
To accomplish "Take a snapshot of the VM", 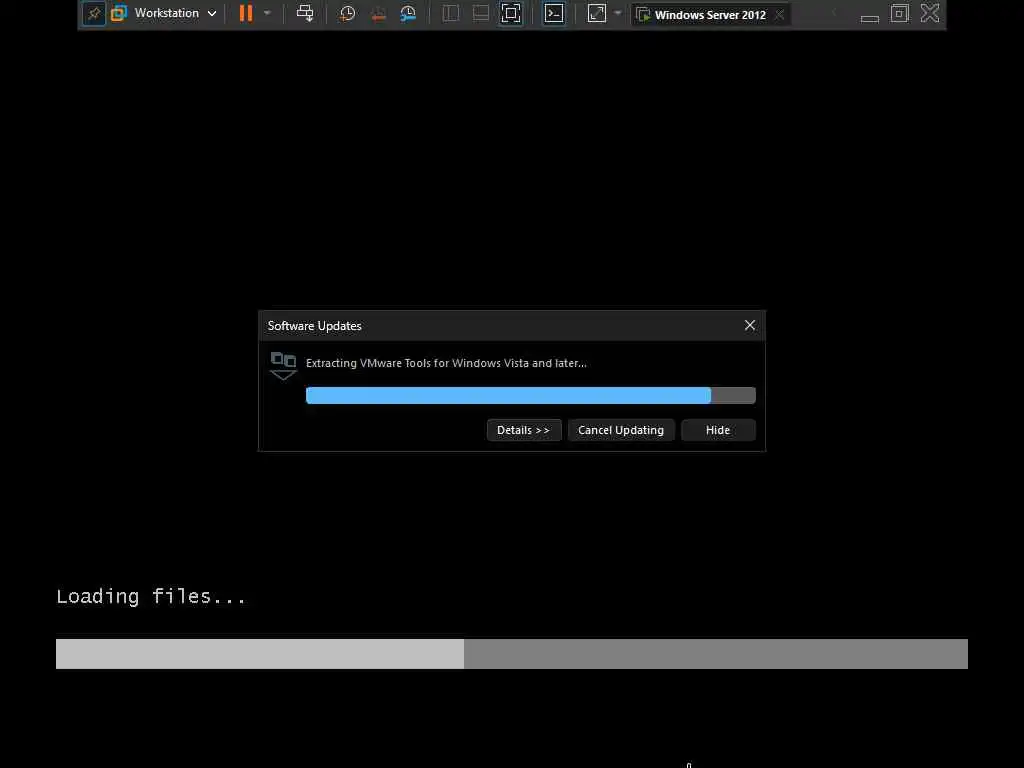I will tap(347, 13).
